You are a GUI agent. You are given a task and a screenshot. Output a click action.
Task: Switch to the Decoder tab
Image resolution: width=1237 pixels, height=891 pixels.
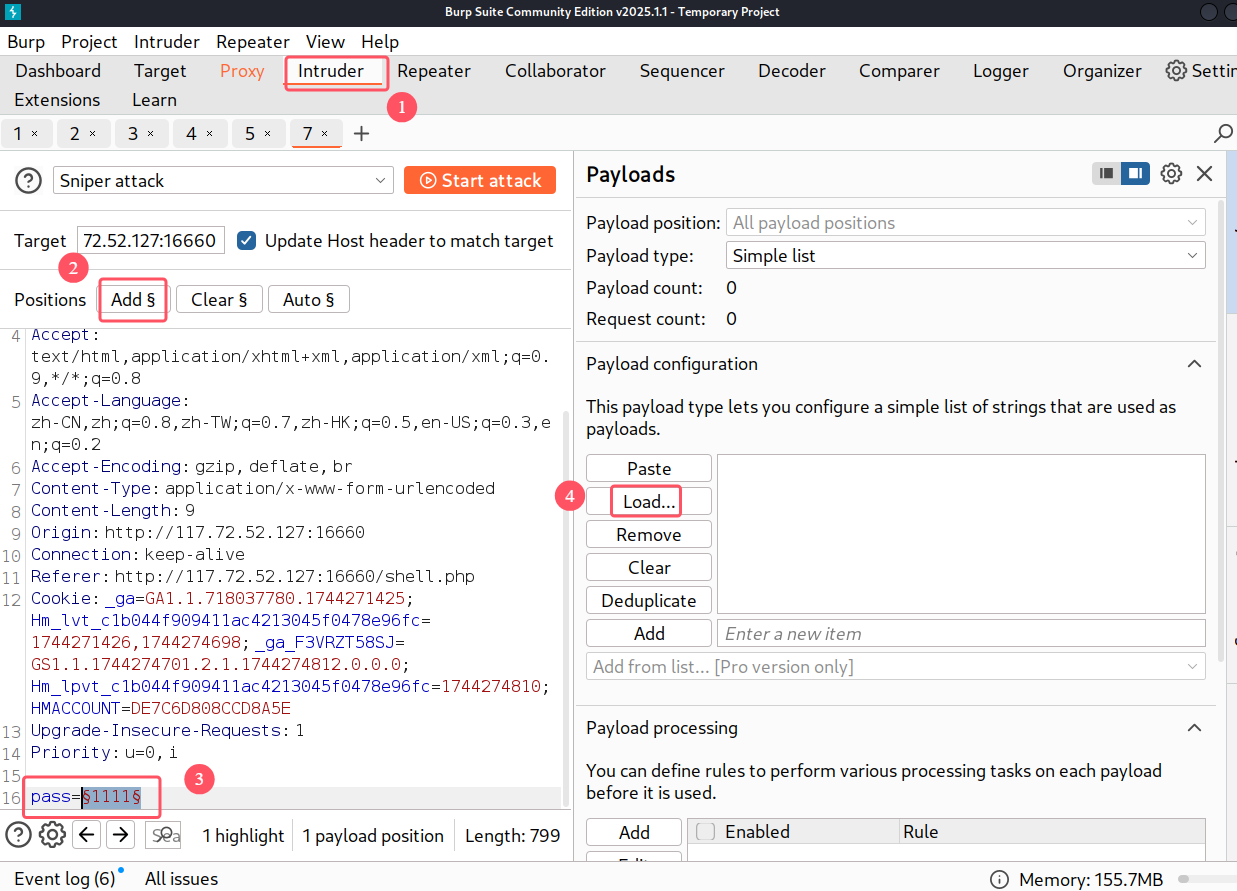tap(792, 71)
